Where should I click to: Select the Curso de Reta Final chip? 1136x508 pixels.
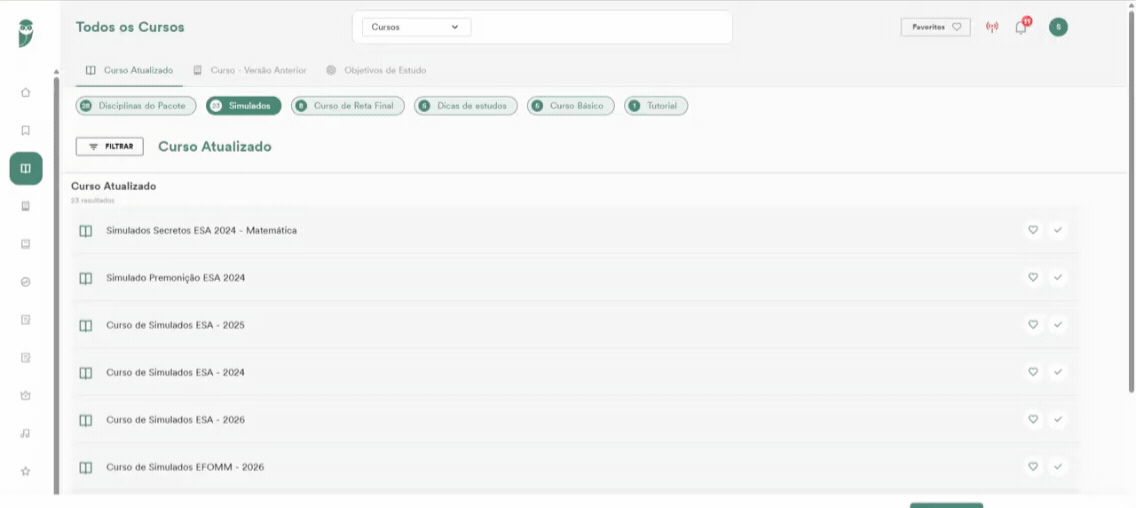[x=348, y=106]
